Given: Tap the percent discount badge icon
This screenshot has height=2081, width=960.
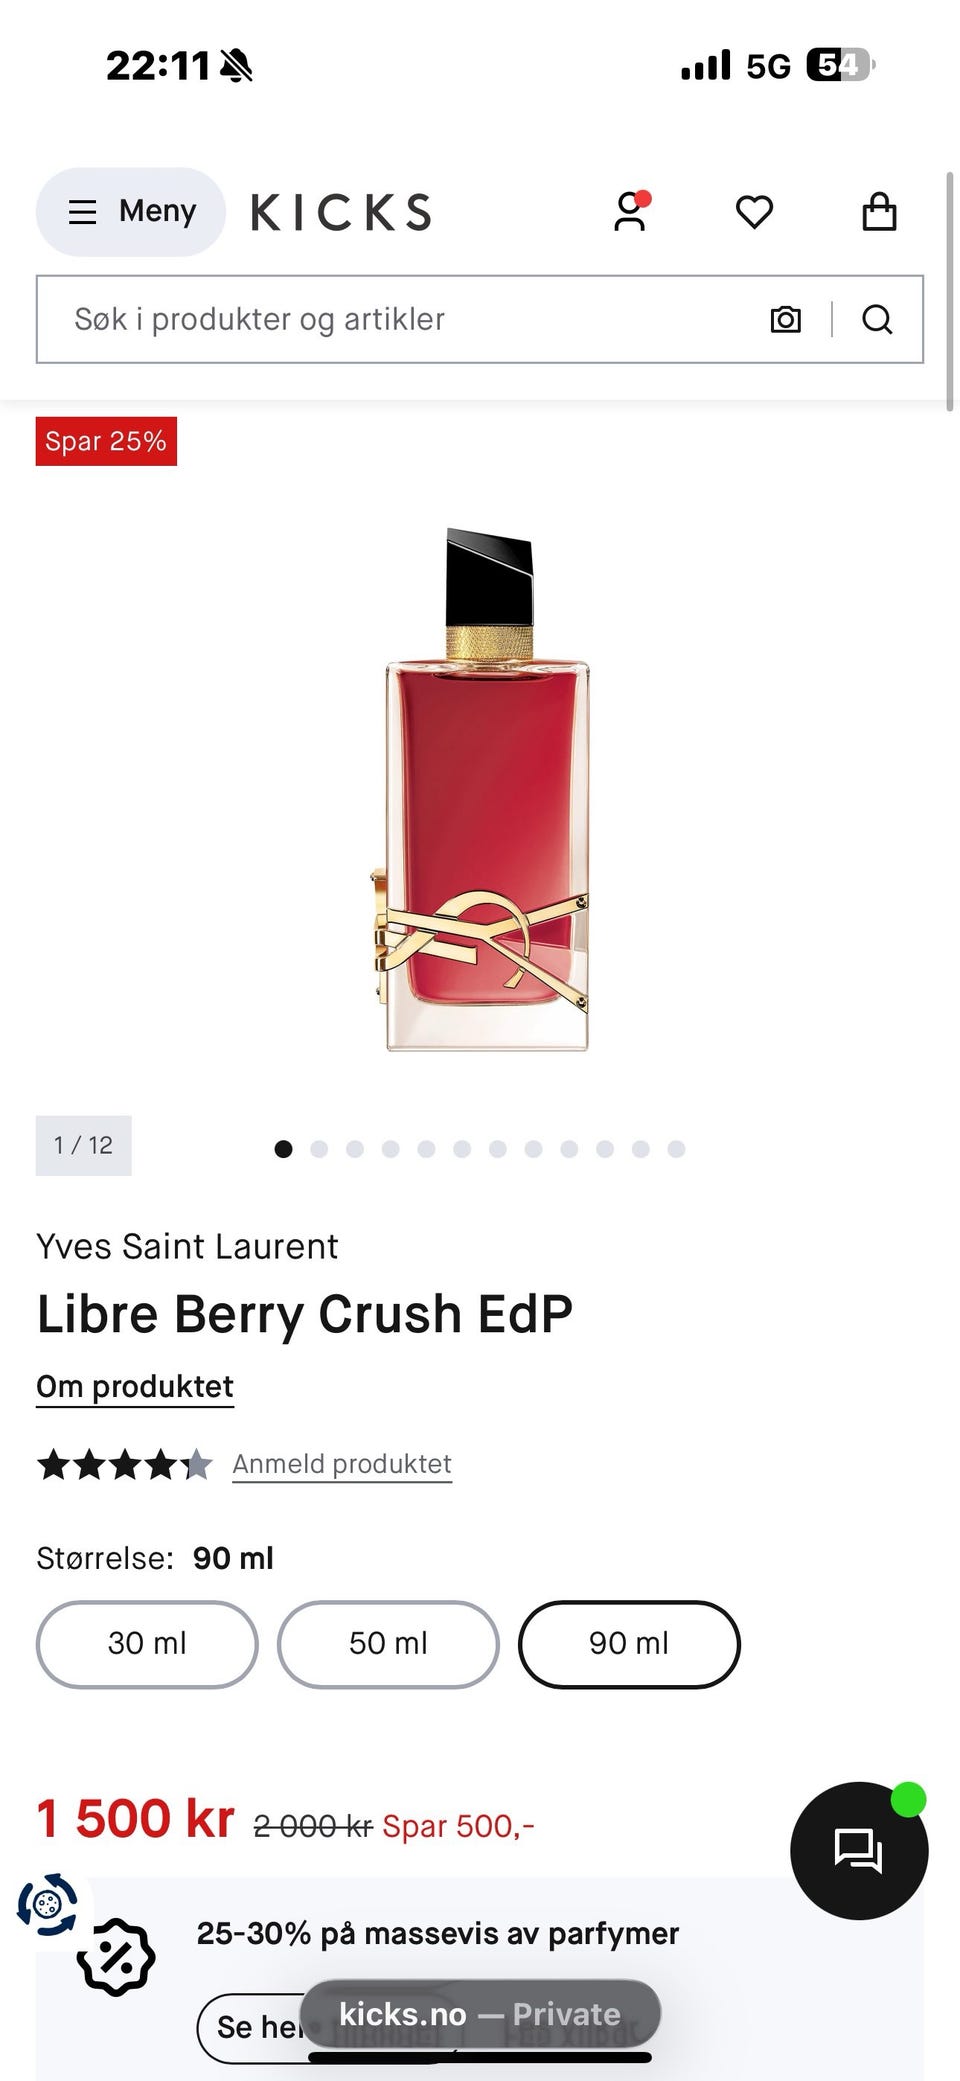Looking at the screenshot, I should click(116, 1957).
